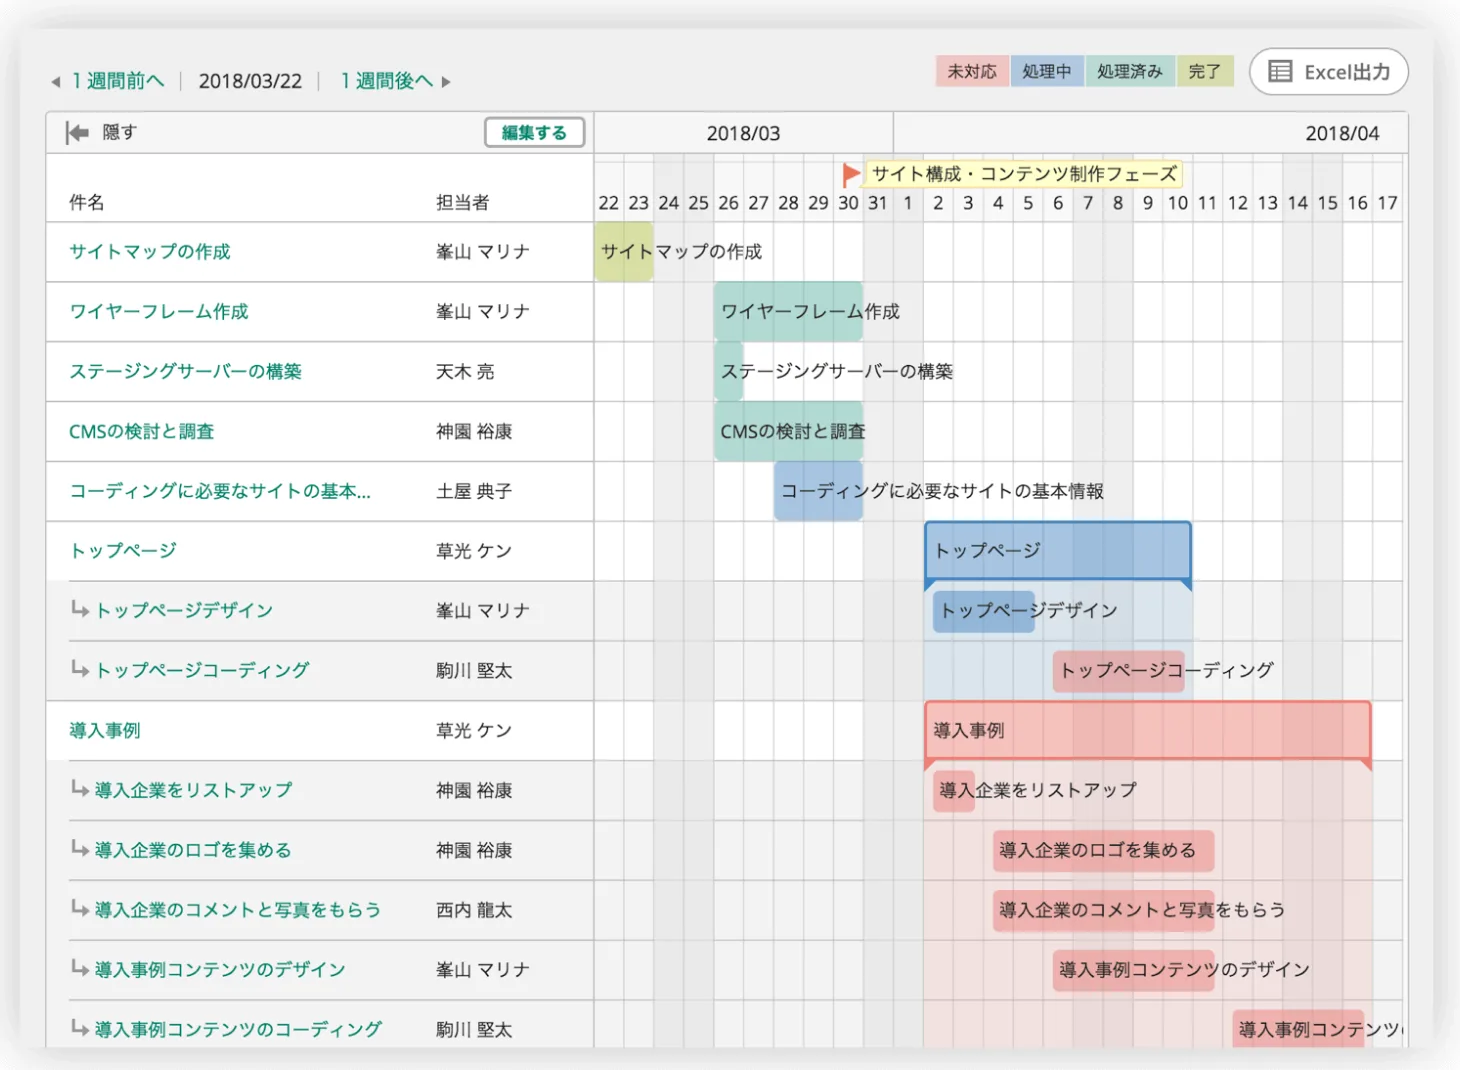Image resolution: width=1460 pixels, height=1070 pixels.
Task: Click the subtask arrow icon beside 導入事例コンテンツのデザイン
Action: point(80,967)
